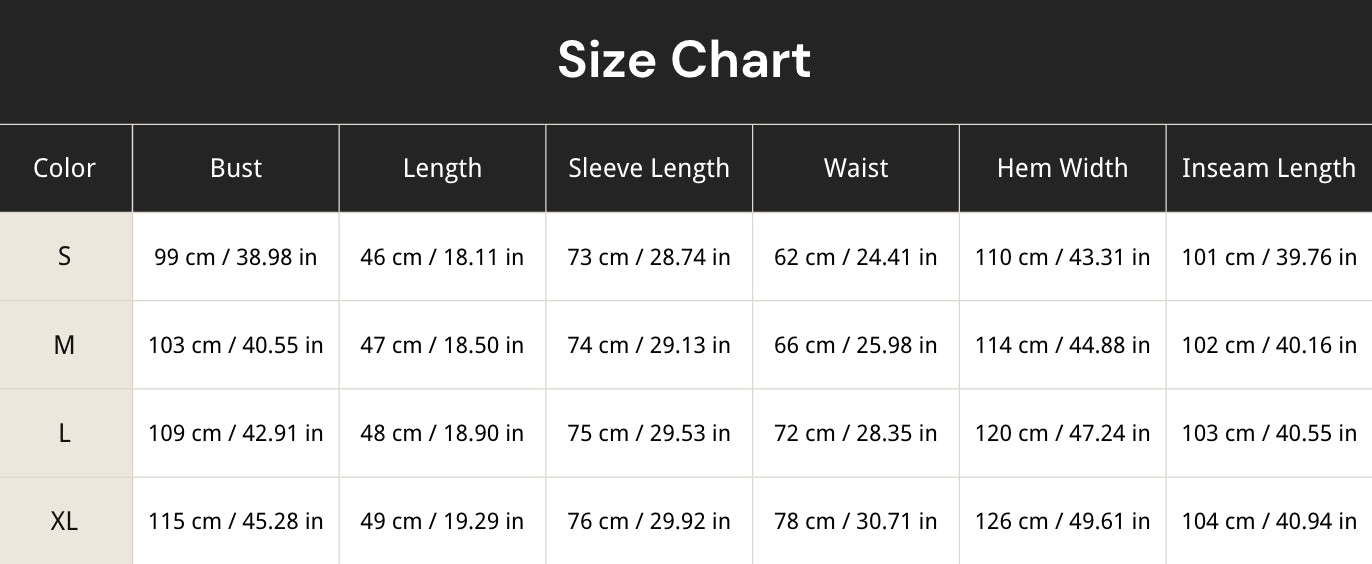Click the Sleeve Length column header
The image size is (1372, 564).
[x=649, y=168]
